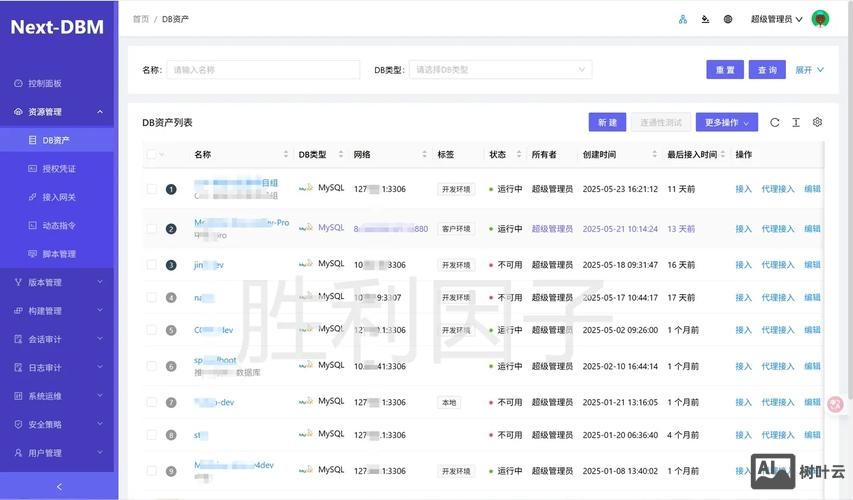This screenshot has height=500, width=853.
Task: Open the 更多操作 dropdown button
Action: point(726,122)
